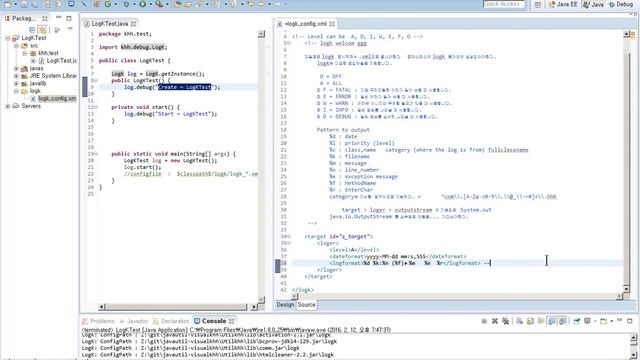Click the New file toolbar icon
This screenshot has width=640, height=360.
tap(7, 4)
